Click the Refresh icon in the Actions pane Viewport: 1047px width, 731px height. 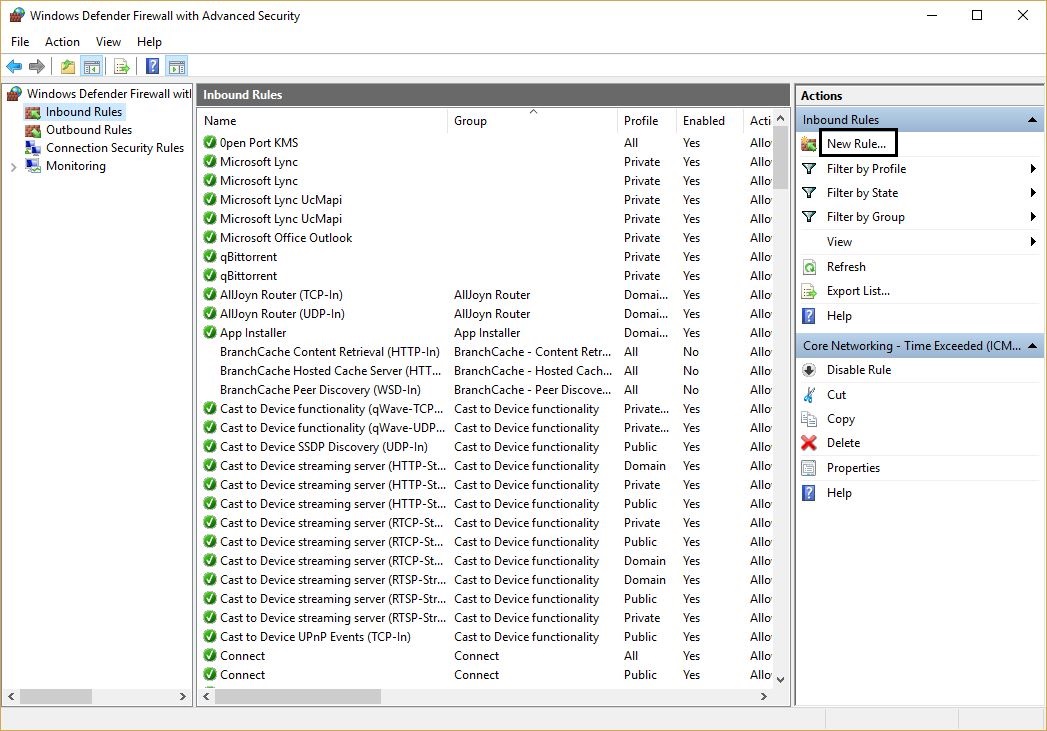(x=807, y=267)
